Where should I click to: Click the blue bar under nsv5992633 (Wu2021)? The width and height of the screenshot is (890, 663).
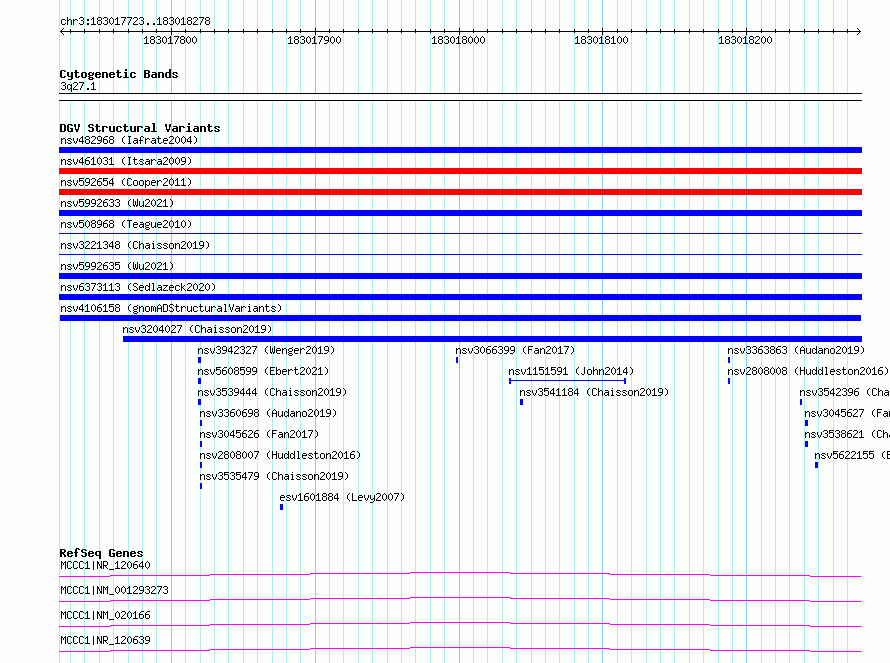click(x=460, y=213)
